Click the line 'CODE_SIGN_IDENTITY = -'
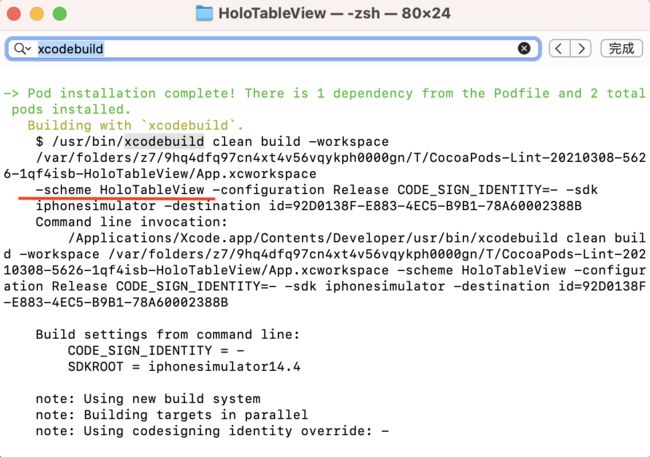 [156, 350]
